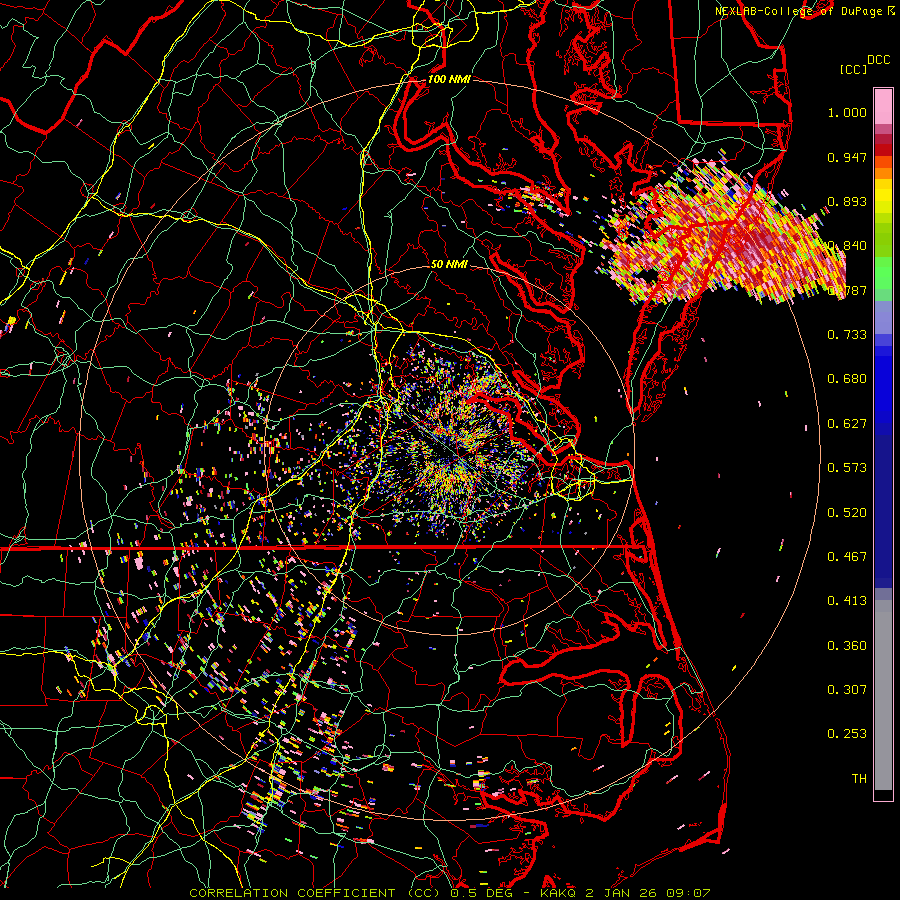
Task: Select the 0.467 scale value
Action: [847, 557]
